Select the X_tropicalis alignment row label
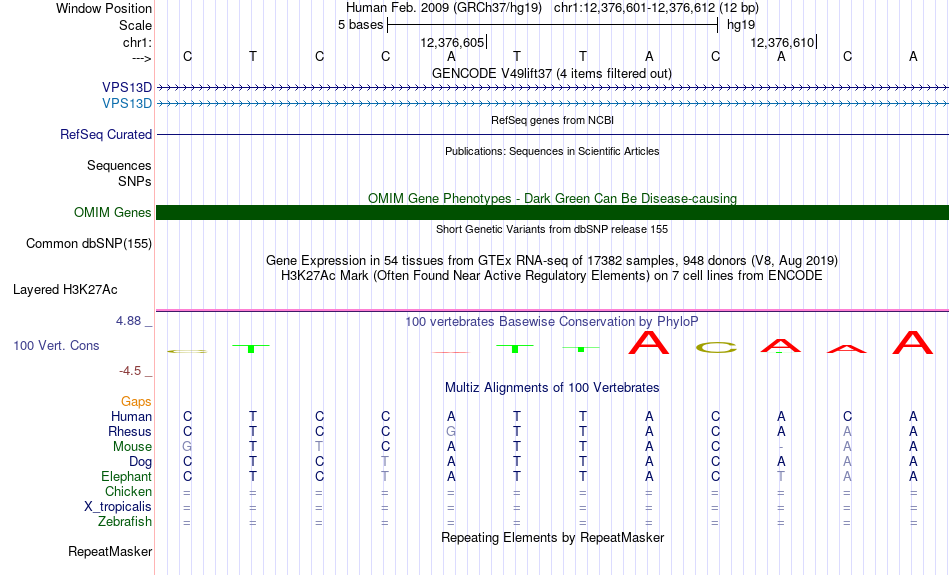 [x=118, y=507]
